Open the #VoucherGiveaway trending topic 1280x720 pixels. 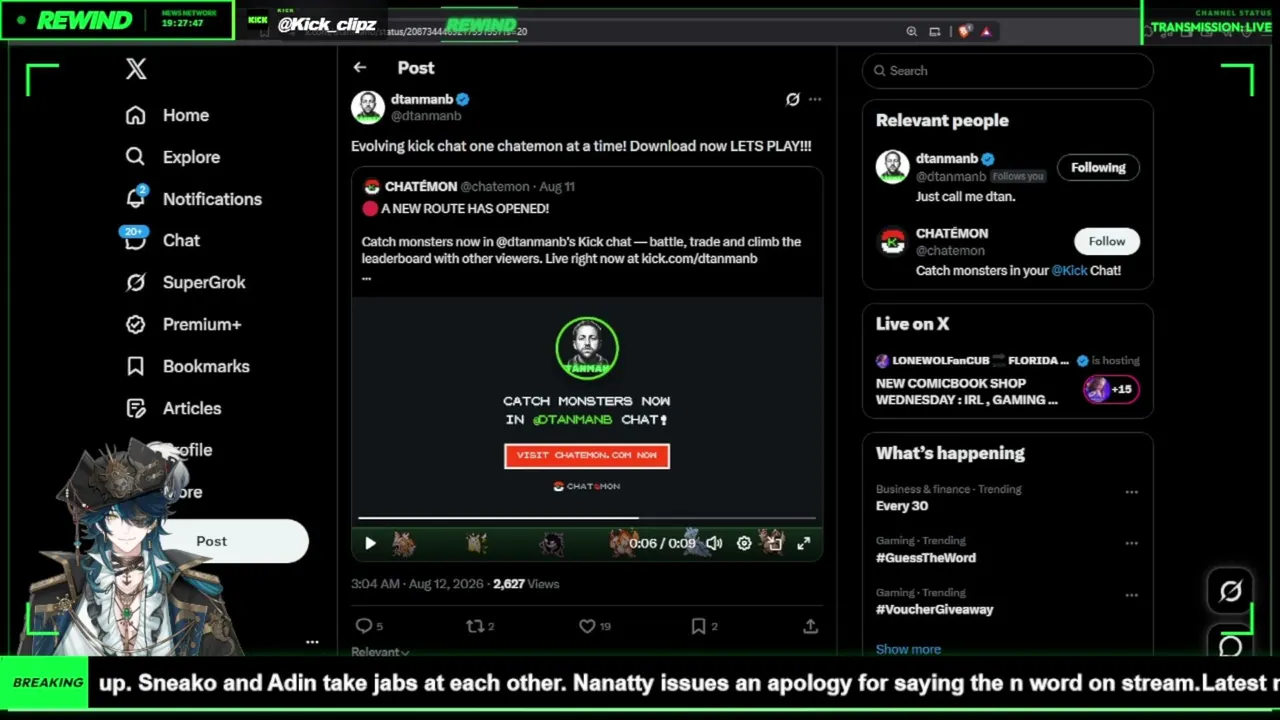click(x=935, y=610)
